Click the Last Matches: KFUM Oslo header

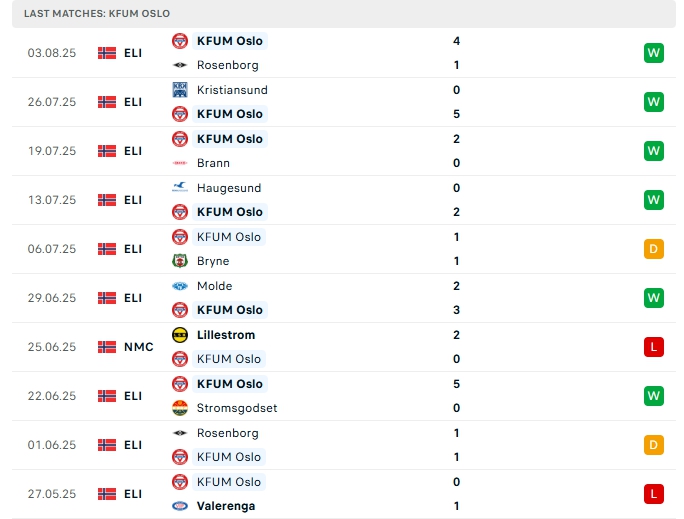tap(98, 13)
